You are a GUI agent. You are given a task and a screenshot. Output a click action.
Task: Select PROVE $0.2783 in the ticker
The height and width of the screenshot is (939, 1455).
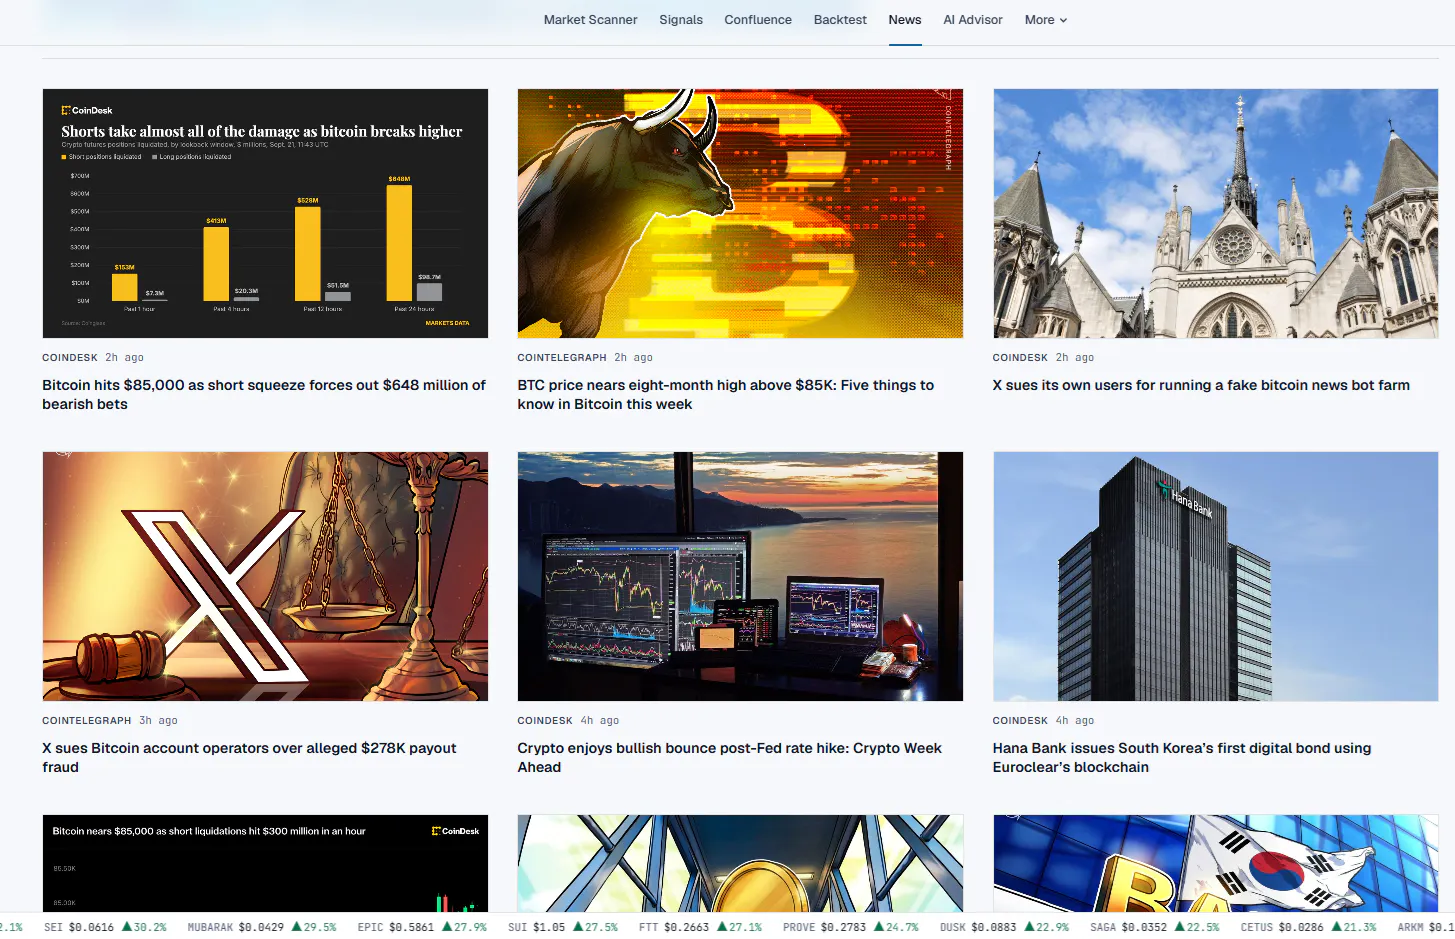tap(850, 927)
